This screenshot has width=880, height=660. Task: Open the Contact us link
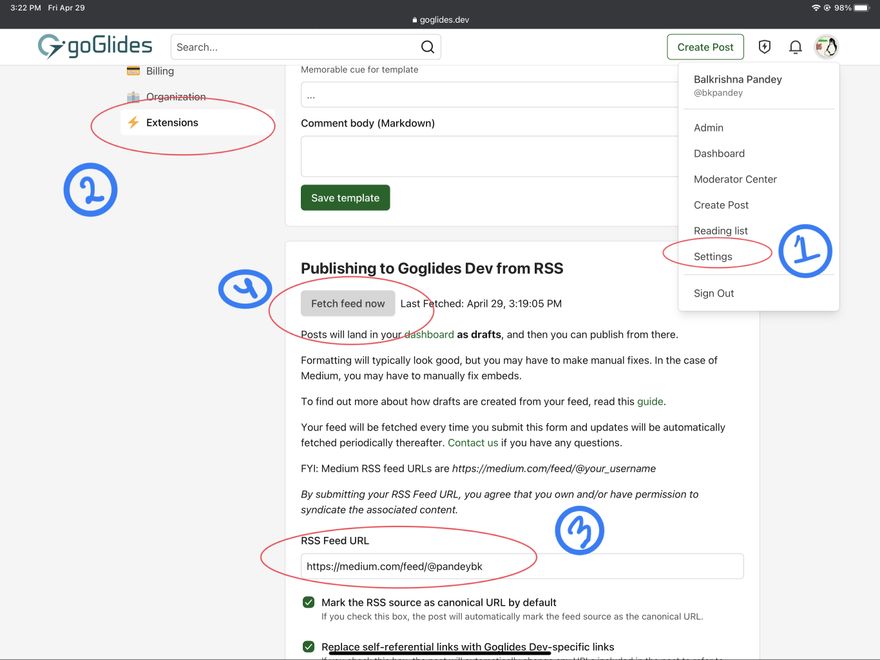(472, 443)
